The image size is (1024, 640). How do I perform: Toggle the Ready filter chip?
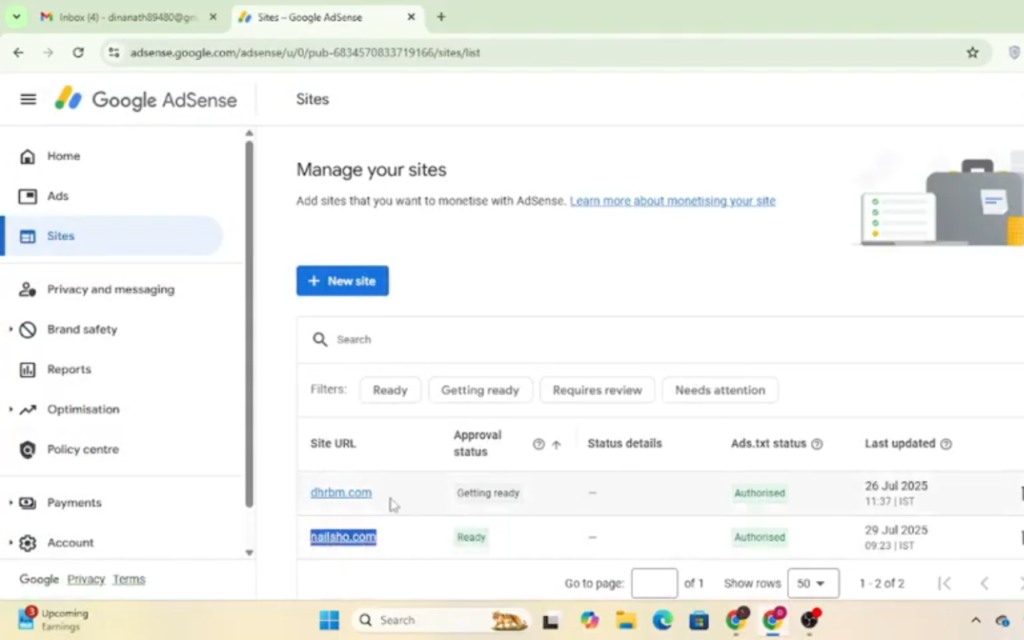390,390
